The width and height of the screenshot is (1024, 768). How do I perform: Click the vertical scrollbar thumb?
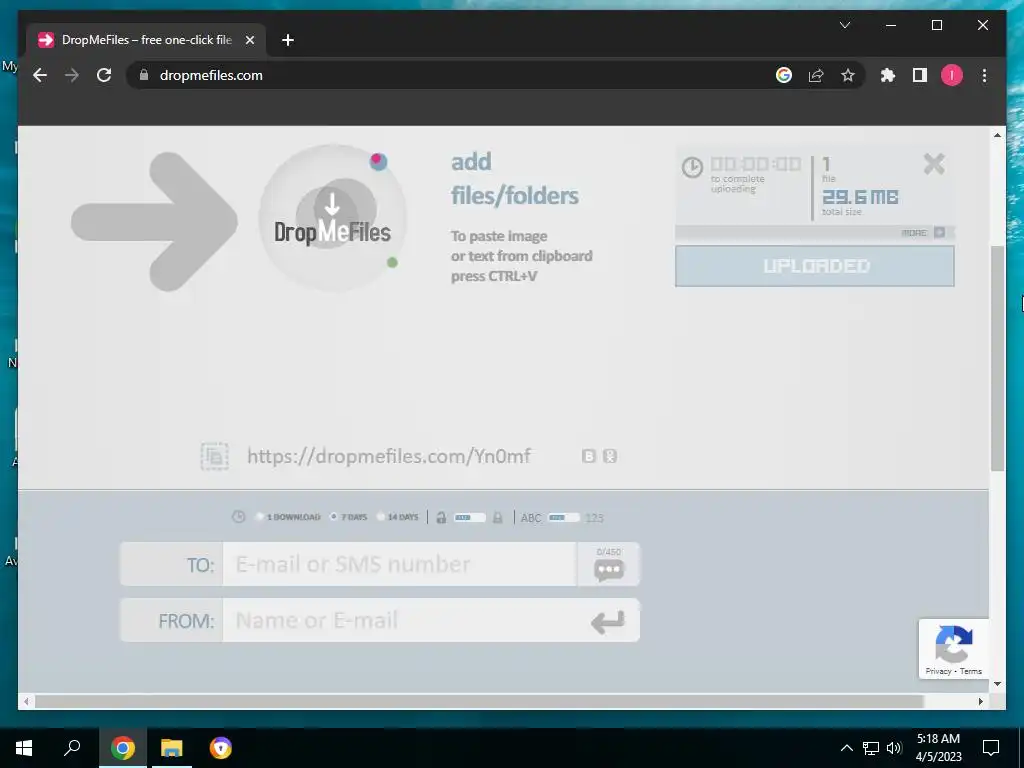point(997,358)
